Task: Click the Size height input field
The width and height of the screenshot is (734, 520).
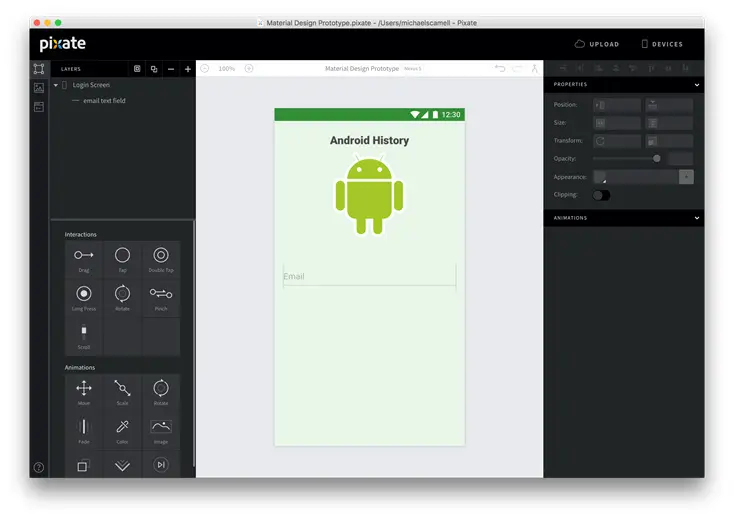Action: tap(669, 123)
